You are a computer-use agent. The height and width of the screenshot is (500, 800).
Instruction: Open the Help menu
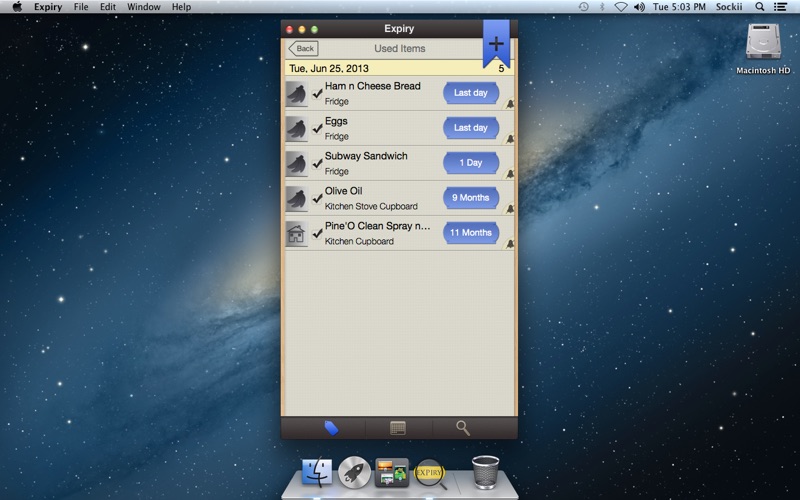[181, 7]
